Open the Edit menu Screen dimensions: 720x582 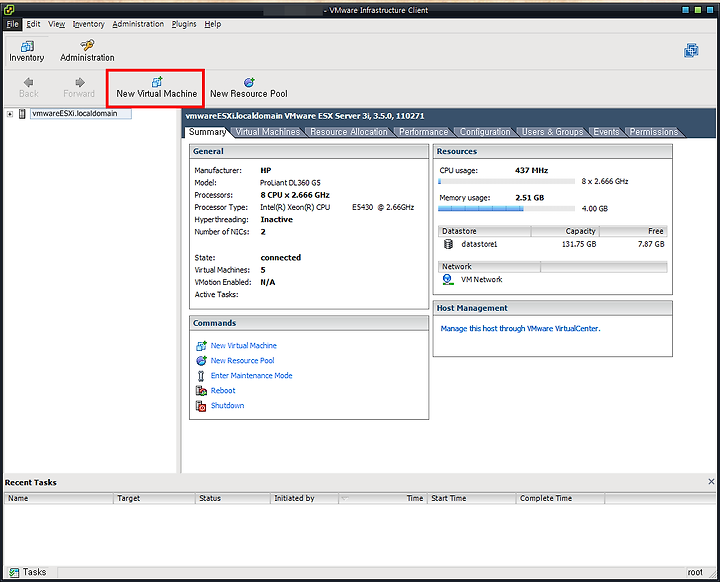pos(33,24)
